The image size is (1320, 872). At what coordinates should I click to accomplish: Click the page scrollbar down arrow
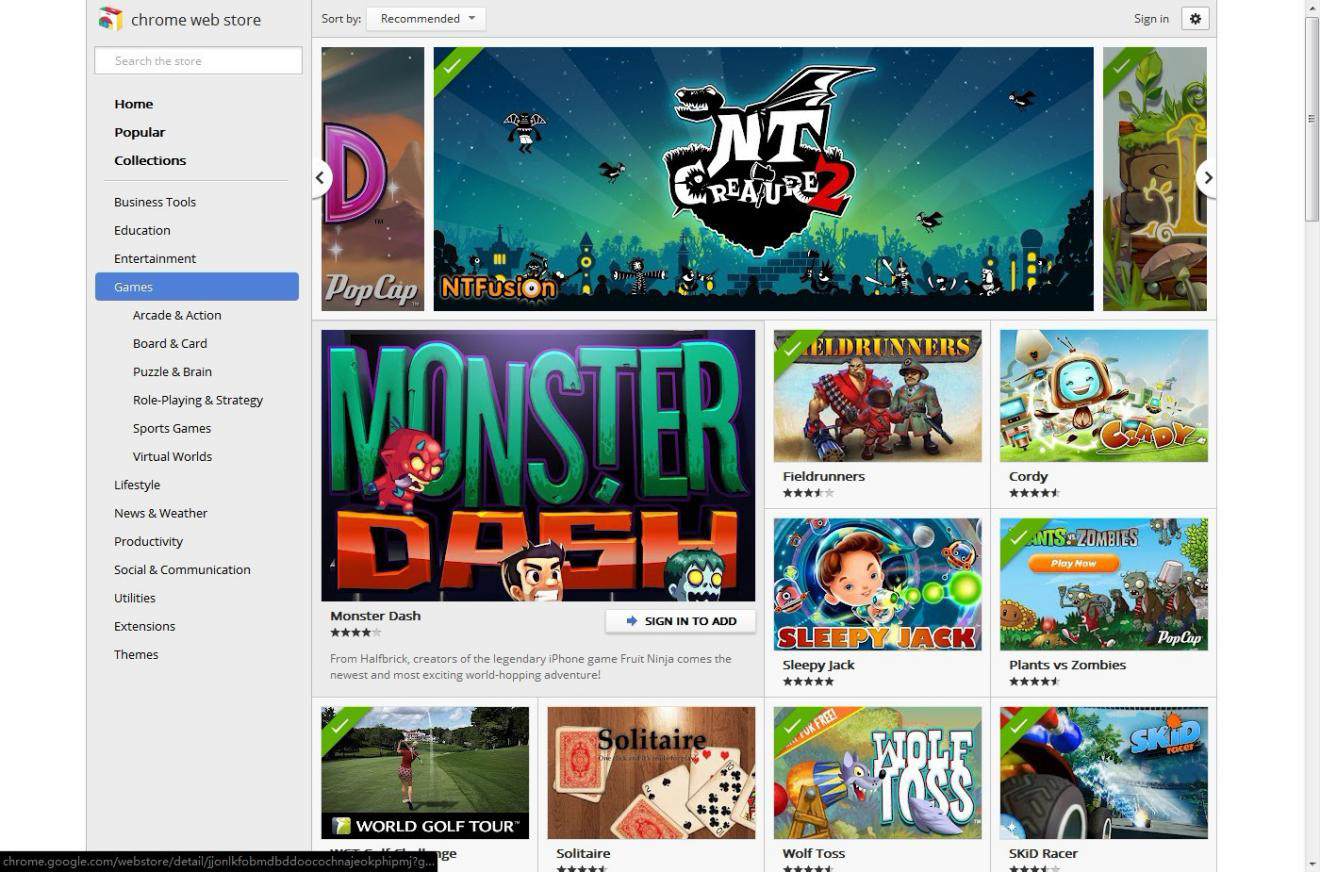(x=1312, y=863)
